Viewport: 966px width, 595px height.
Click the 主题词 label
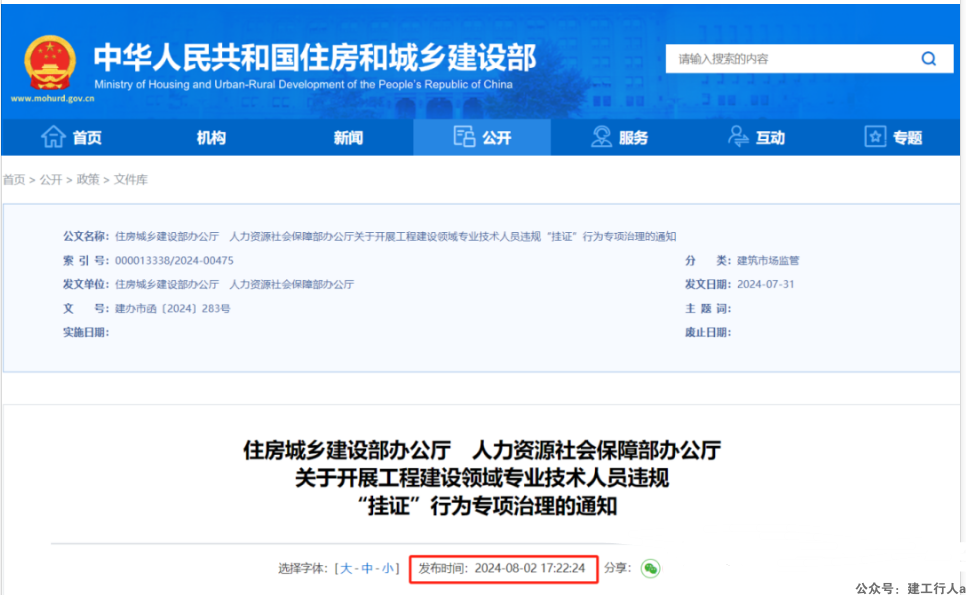[708, 309]
